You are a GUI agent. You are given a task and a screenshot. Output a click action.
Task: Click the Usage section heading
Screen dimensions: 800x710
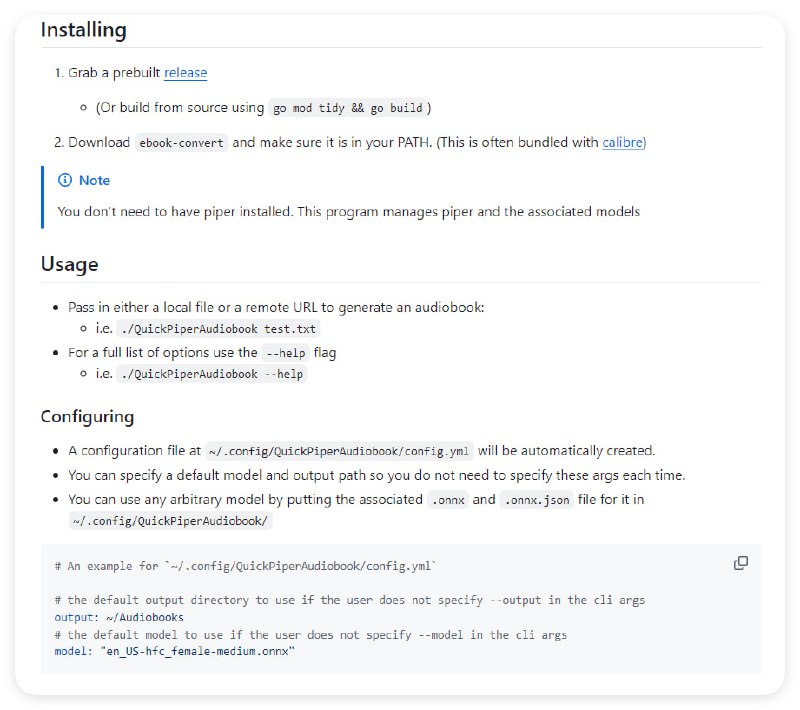[x=70, y=265]
